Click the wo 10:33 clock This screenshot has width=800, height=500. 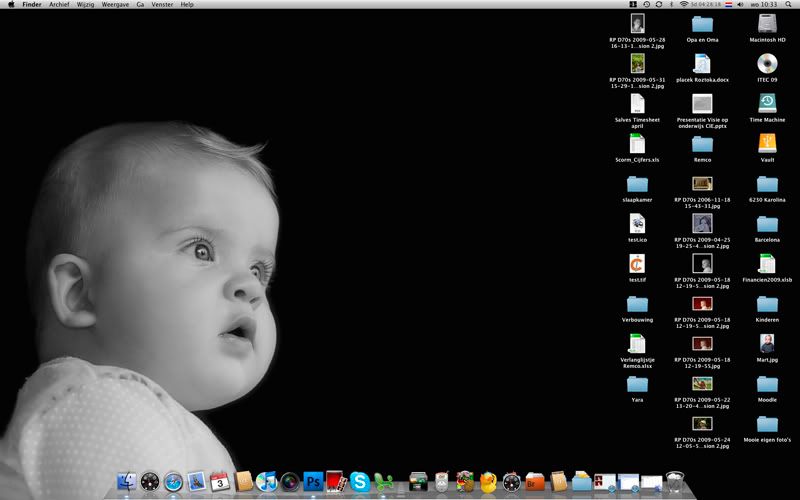pyautogui.click(x=764, y=4)
